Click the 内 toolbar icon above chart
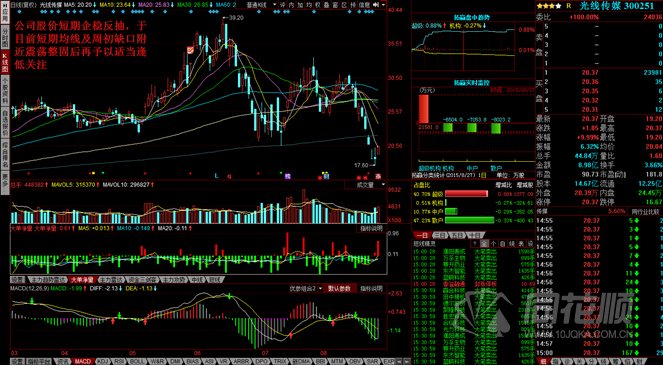 pos(291,4)
